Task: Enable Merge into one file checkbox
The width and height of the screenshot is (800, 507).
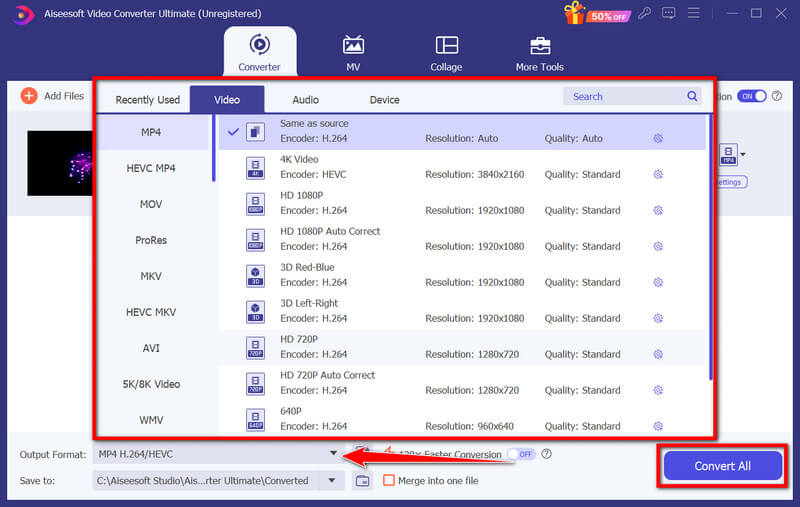Action: coord(389,481)
